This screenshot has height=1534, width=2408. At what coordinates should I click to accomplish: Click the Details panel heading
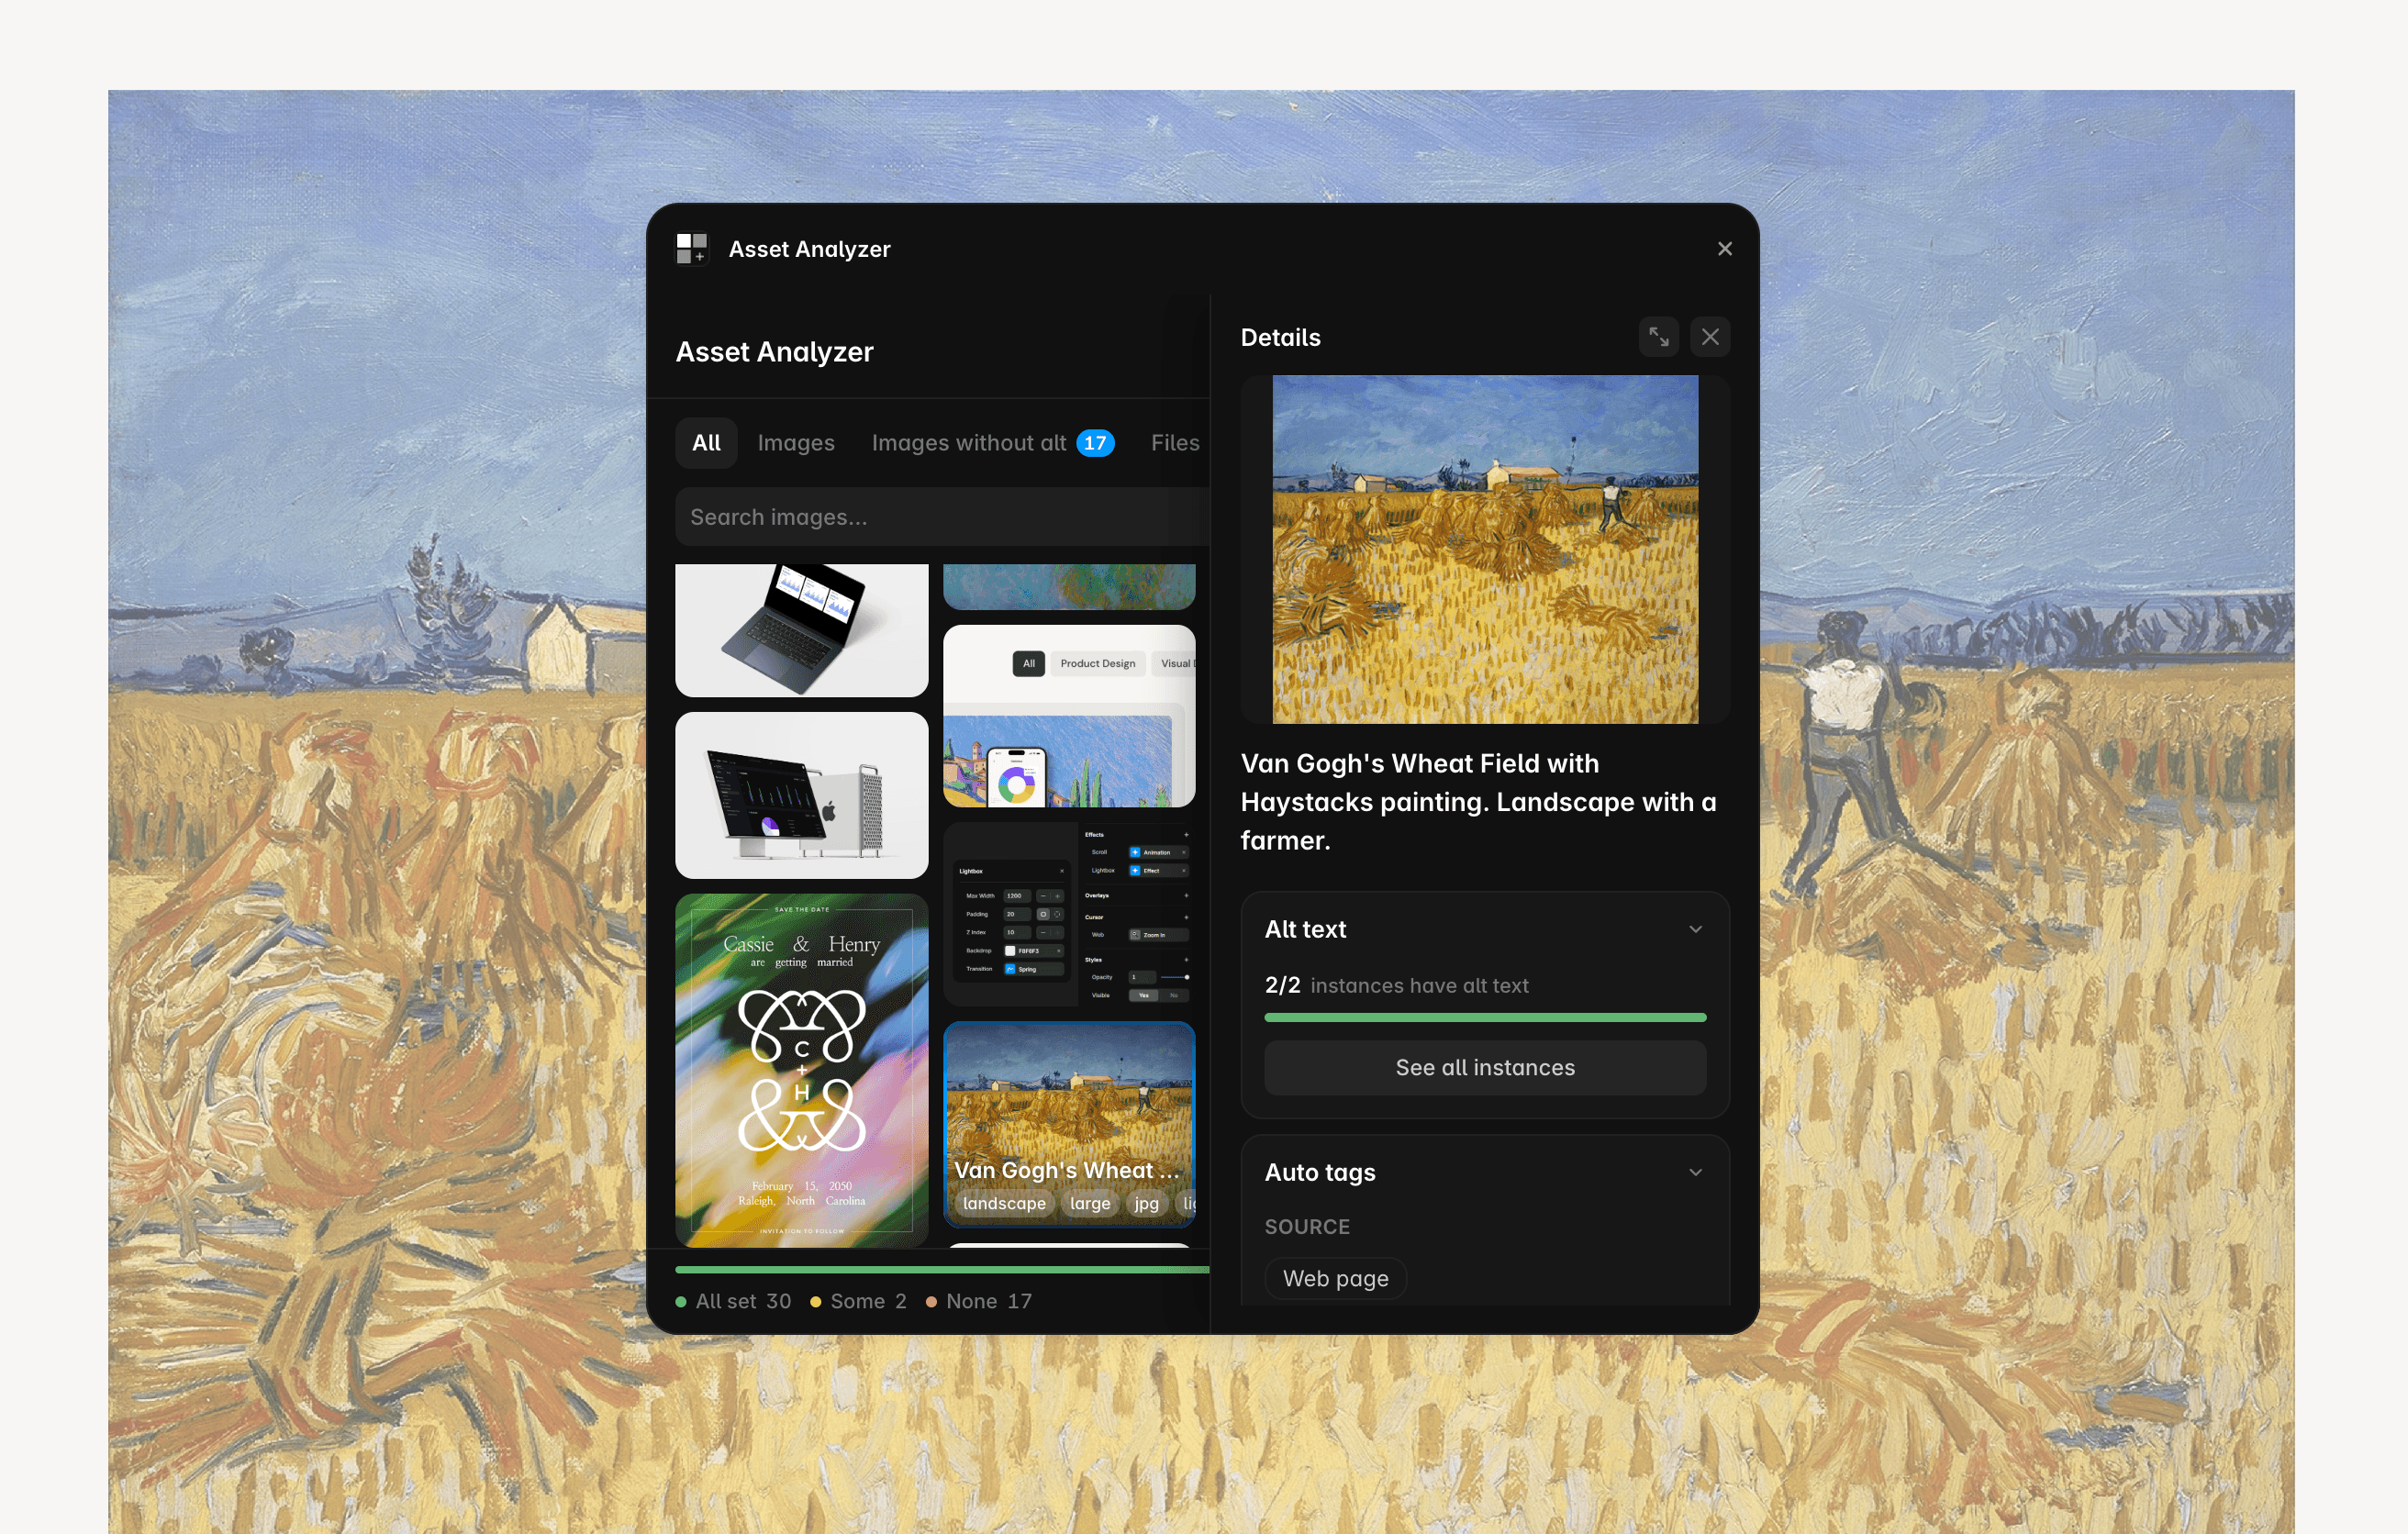point(1280,337)
